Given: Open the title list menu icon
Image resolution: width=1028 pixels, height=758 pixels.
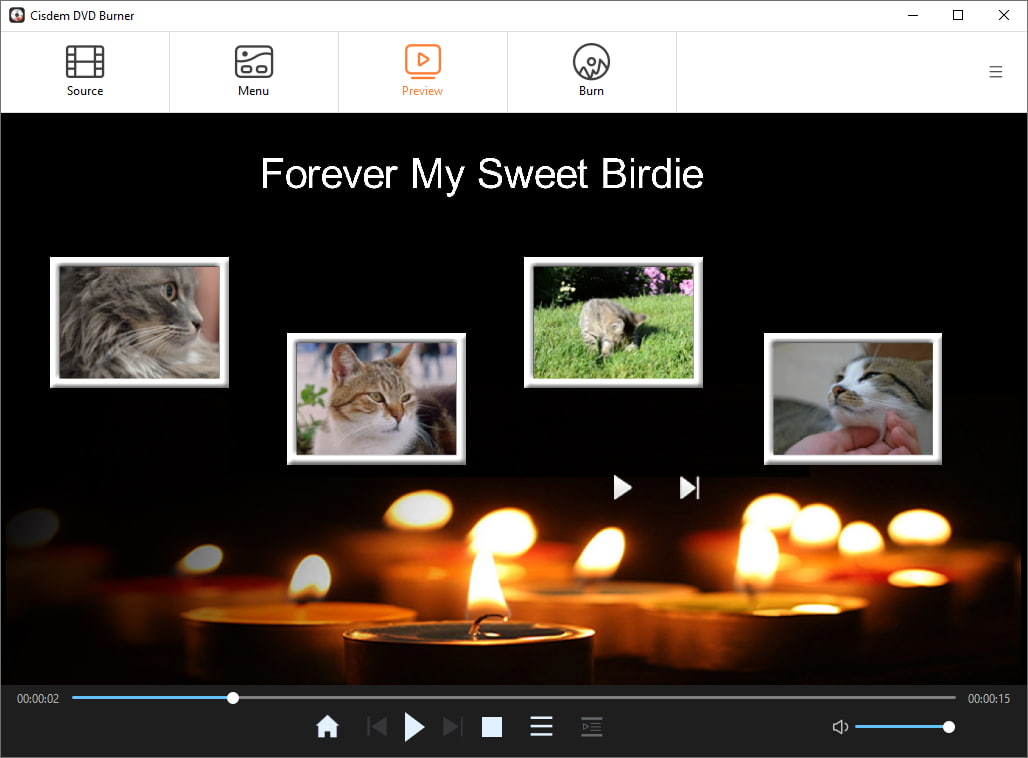Looking at the screenshot, I should pos(541,727).
